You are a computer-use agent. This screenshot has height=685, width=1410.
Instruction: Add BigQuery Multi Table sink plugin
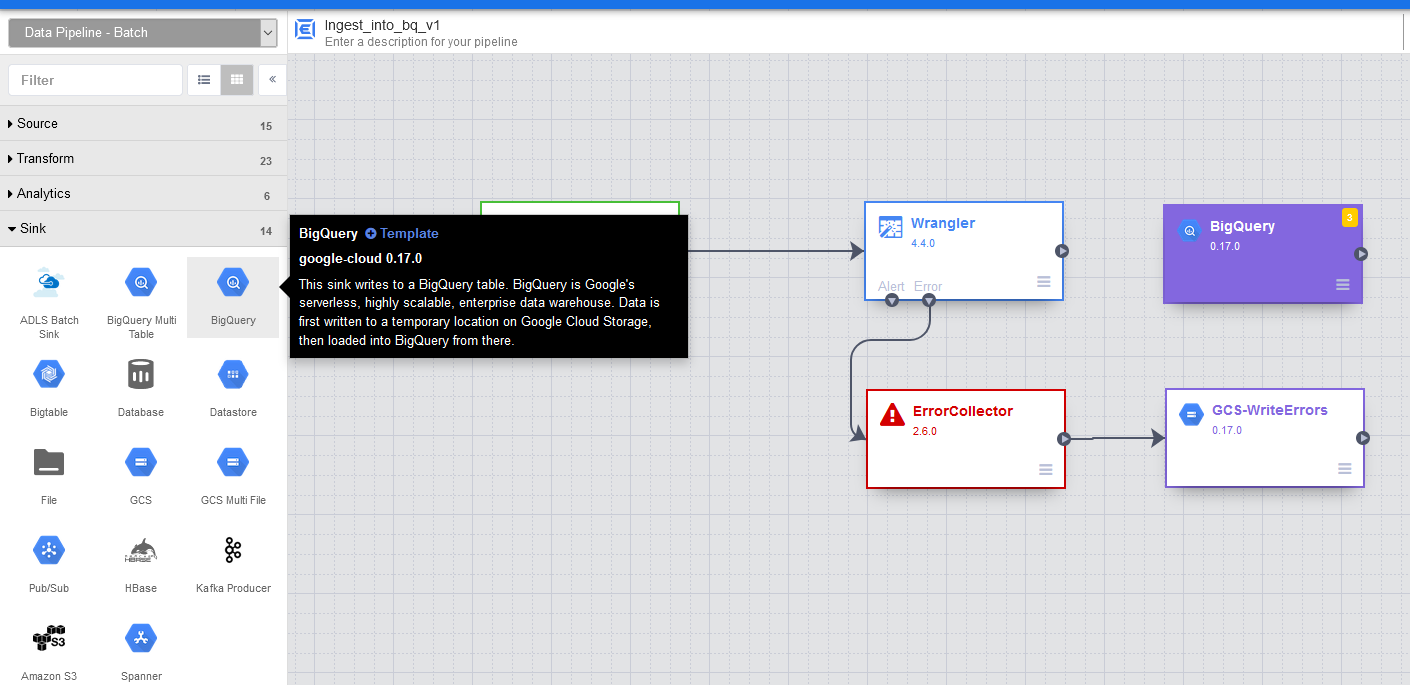pos(141,299)
